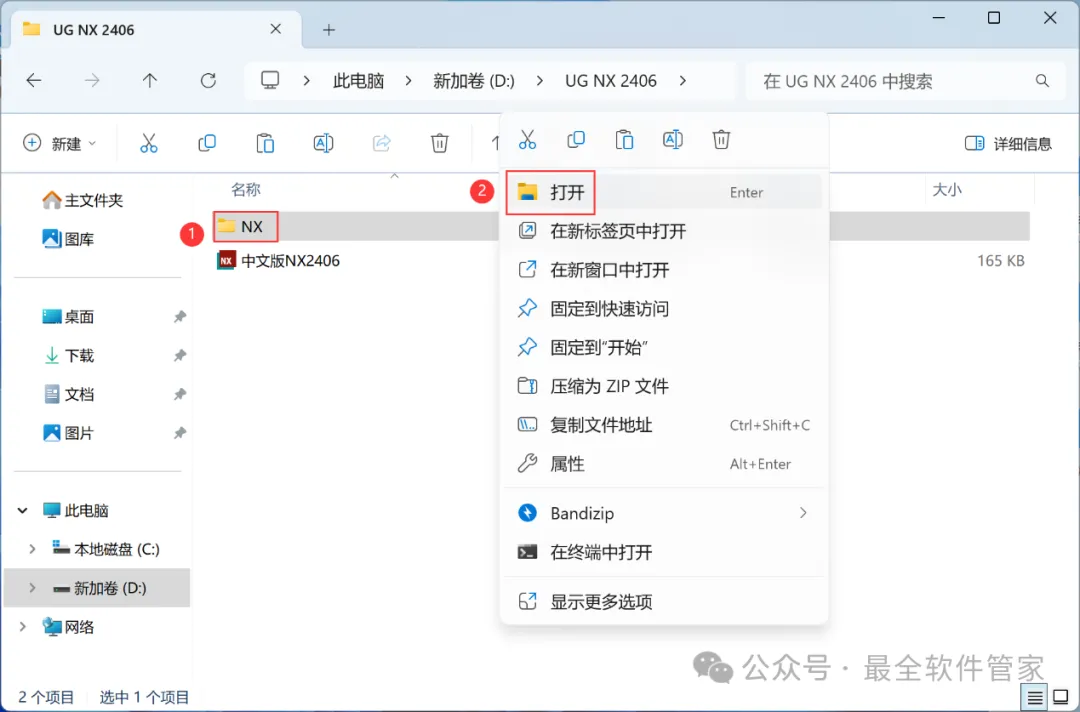Select 复制文件地址
1080x712 pixels.
tap(664, 425)
